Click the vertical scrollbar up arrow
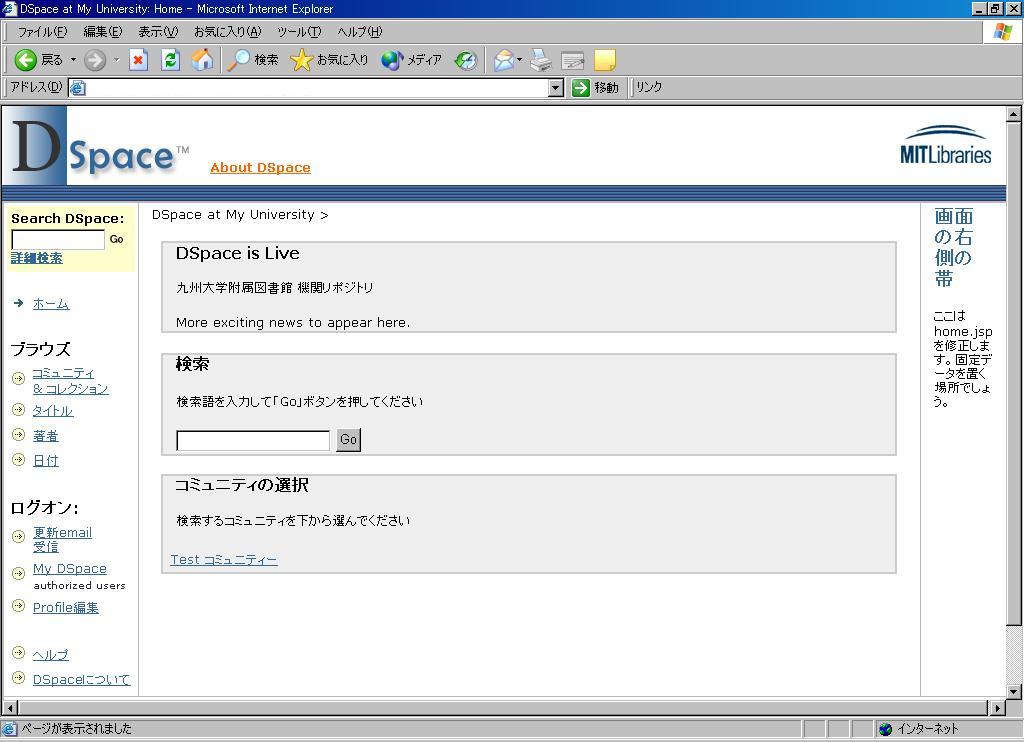The width and height of the screenshot is (1024, 742). pyautogui.click(x=1014, y=114)
